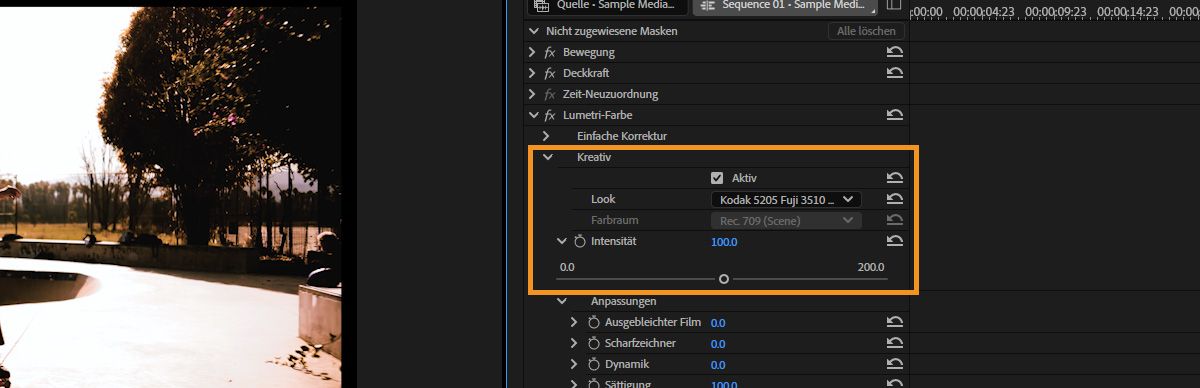Viewport: 1200px width, 388px height.
Task: Reset Ausgebleichter Film value
Action: click(x=895, y=322)
